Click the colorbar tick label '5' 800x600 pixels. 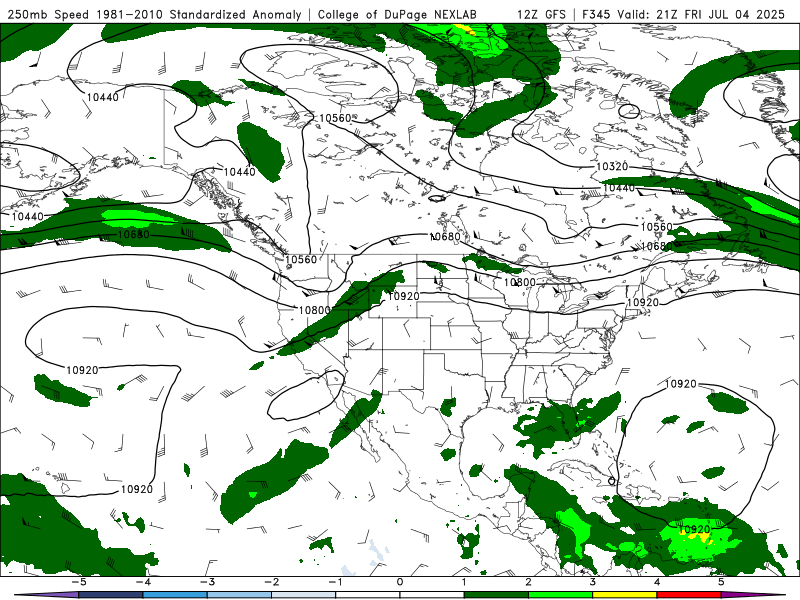coord(721,582)
